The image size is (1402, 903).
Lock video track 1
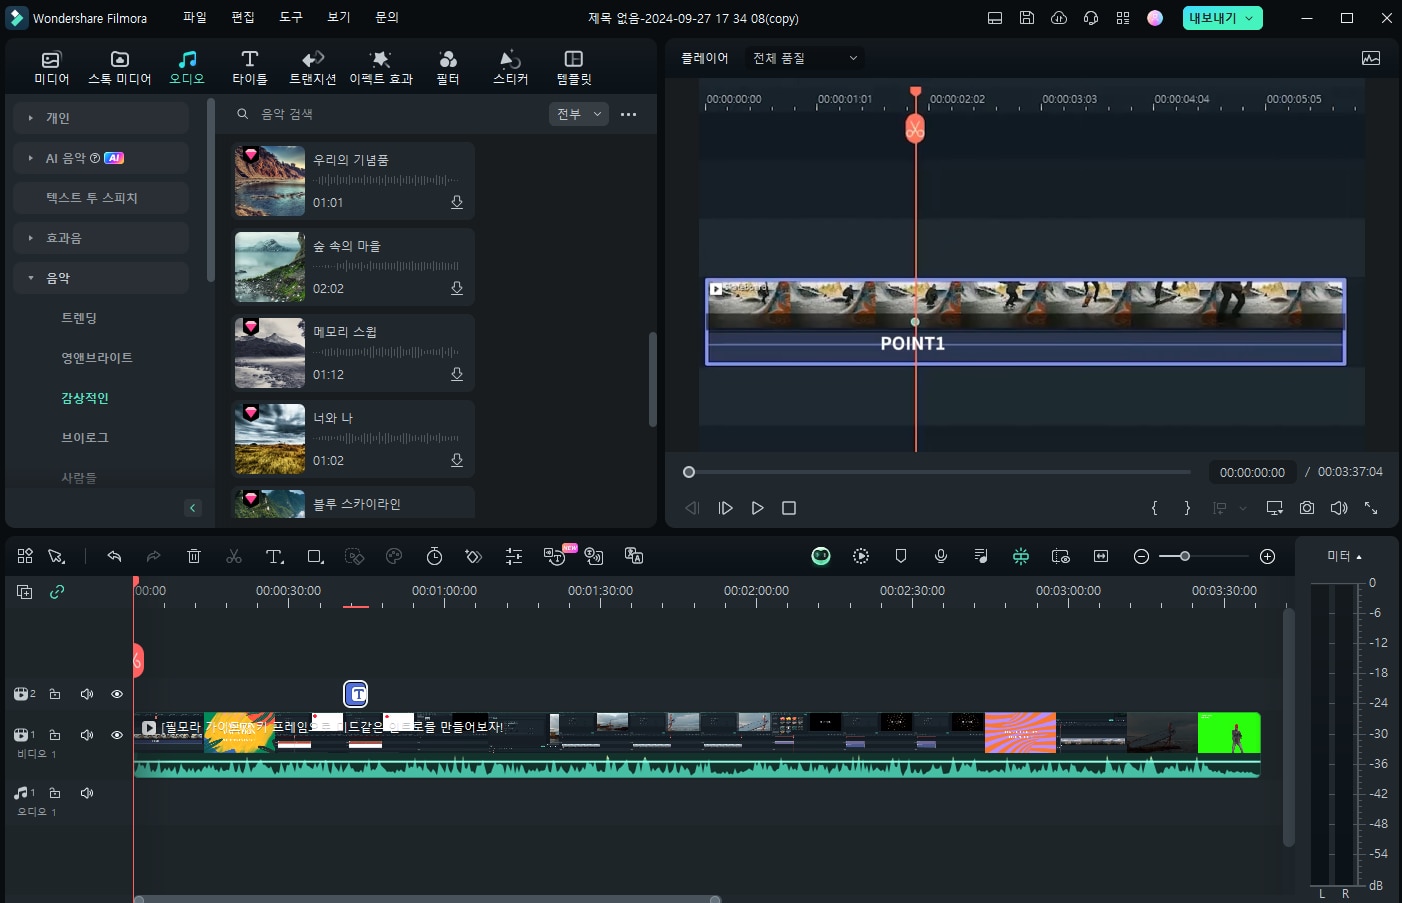(55, 735)
